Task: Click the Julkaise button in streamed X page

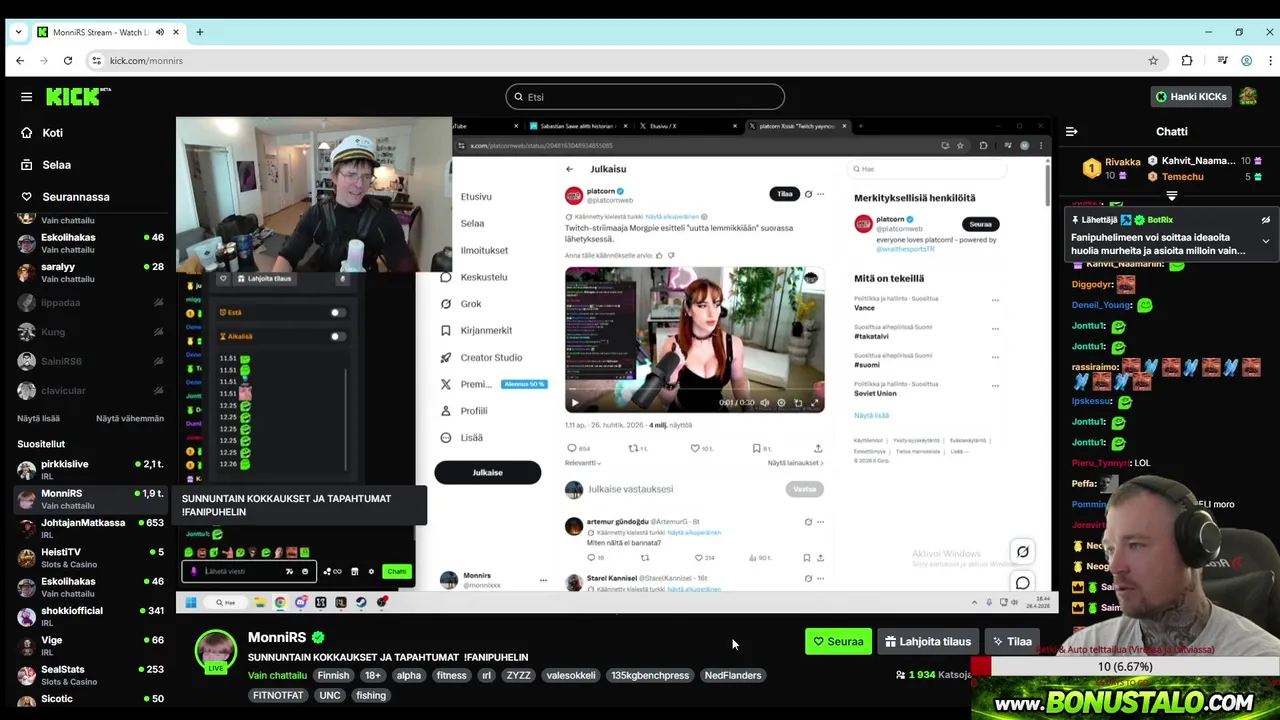Action: coord(487,472)
